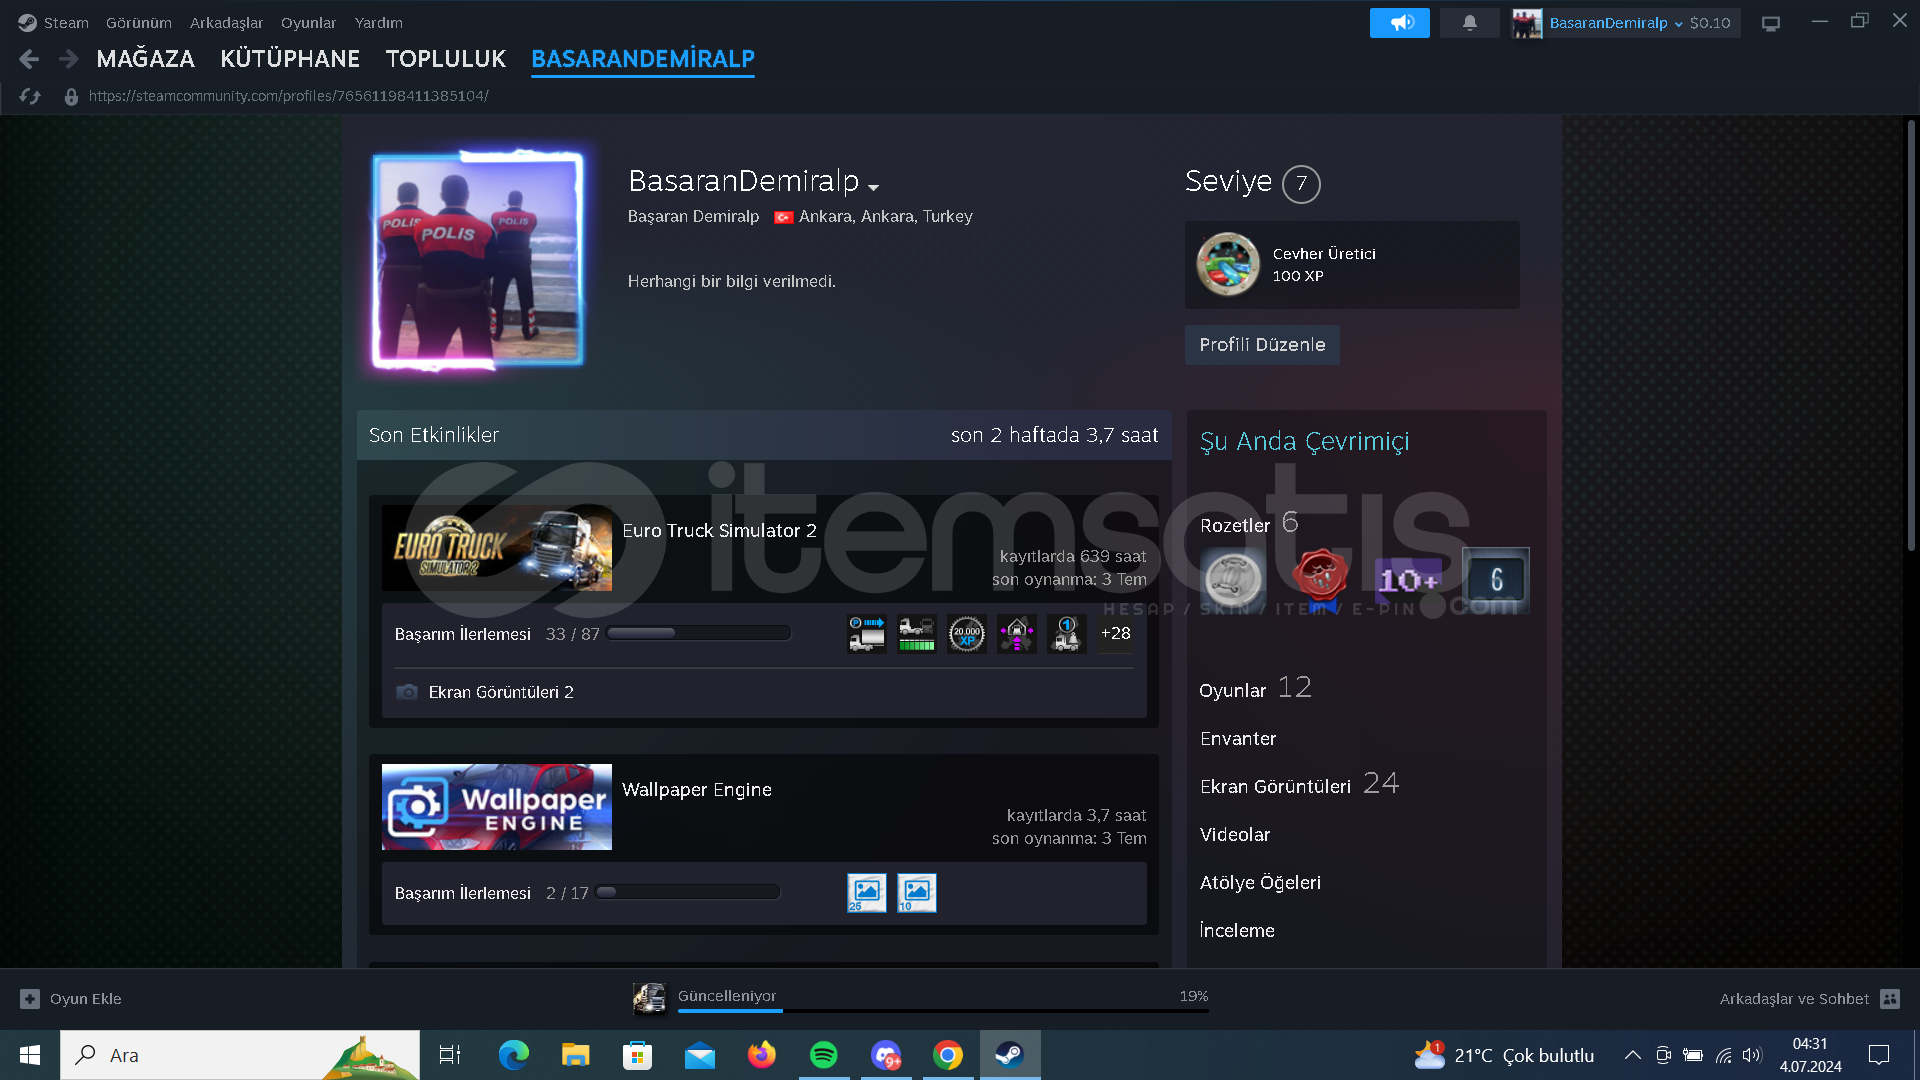The image size is (1920, 1080).
Task: Expand the +28 more achievements indicator
Action: pos(1115,634)
